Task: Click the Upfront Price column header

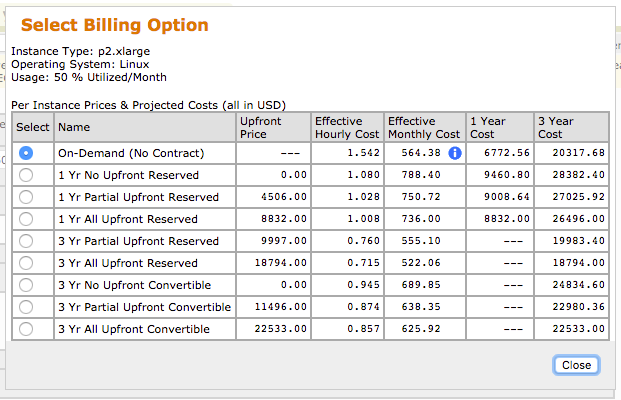Action: click(x=260, y=127)
